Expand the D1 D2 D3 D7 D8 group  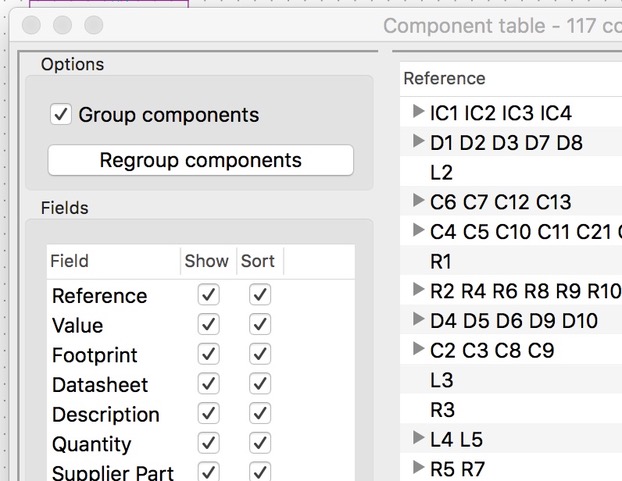[x=418, y=142]
